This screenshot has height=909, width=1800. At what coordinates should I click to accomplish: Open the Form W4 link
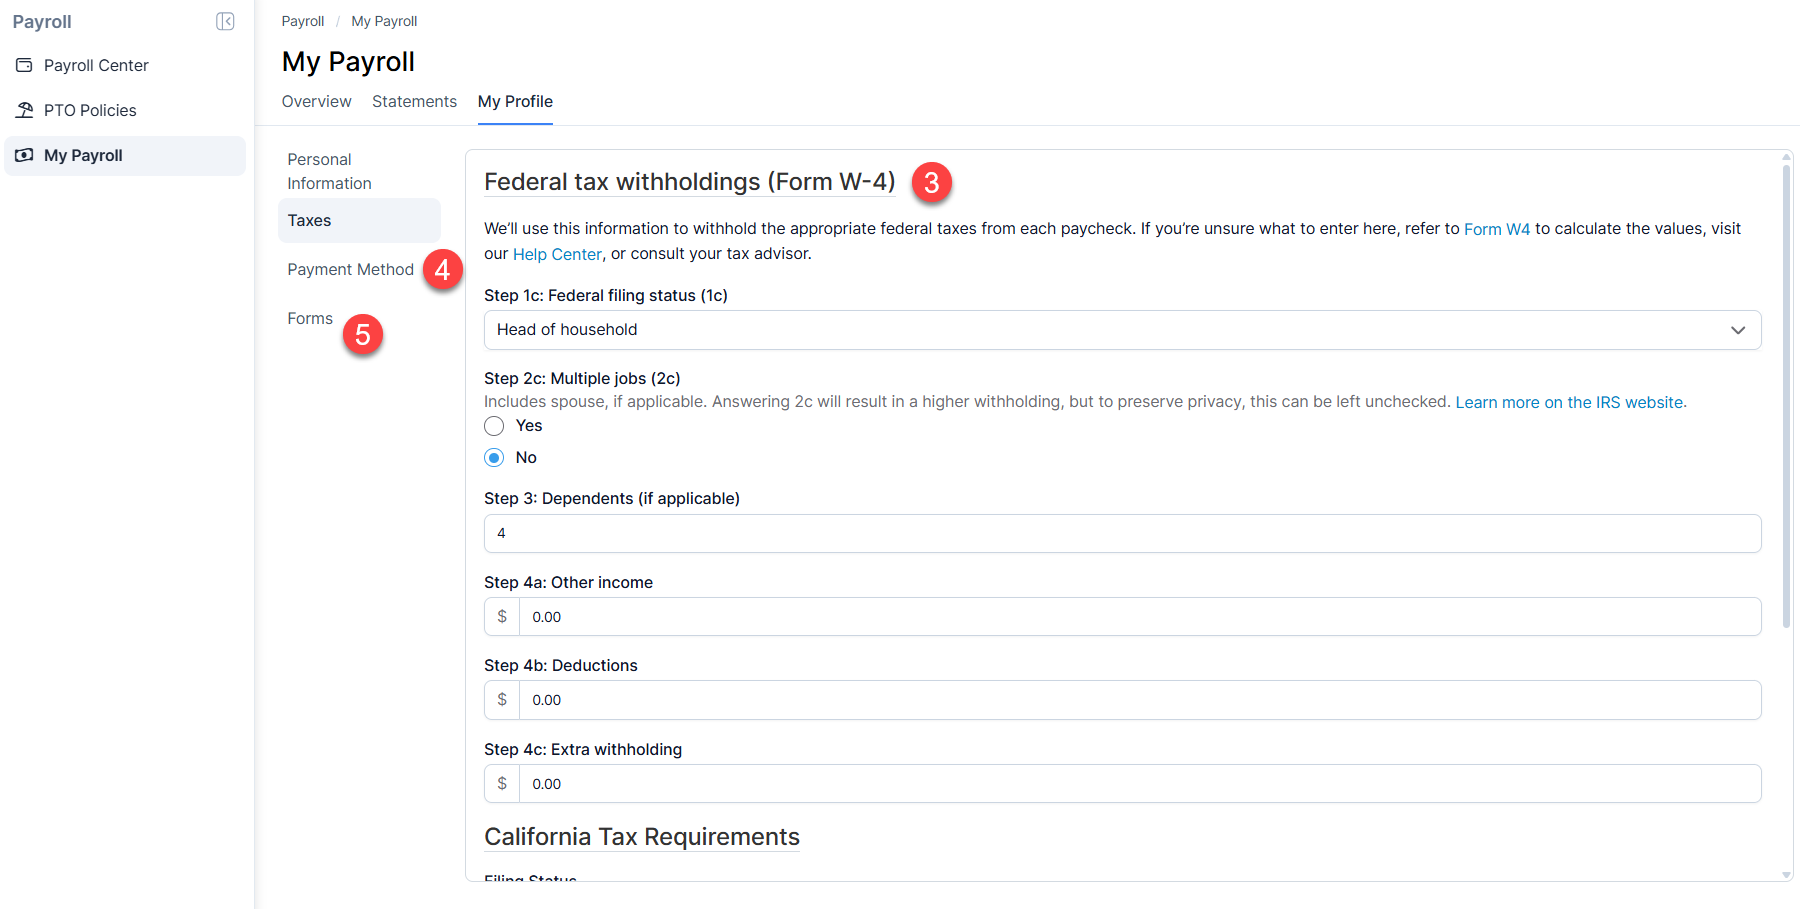coord(1496,228)
